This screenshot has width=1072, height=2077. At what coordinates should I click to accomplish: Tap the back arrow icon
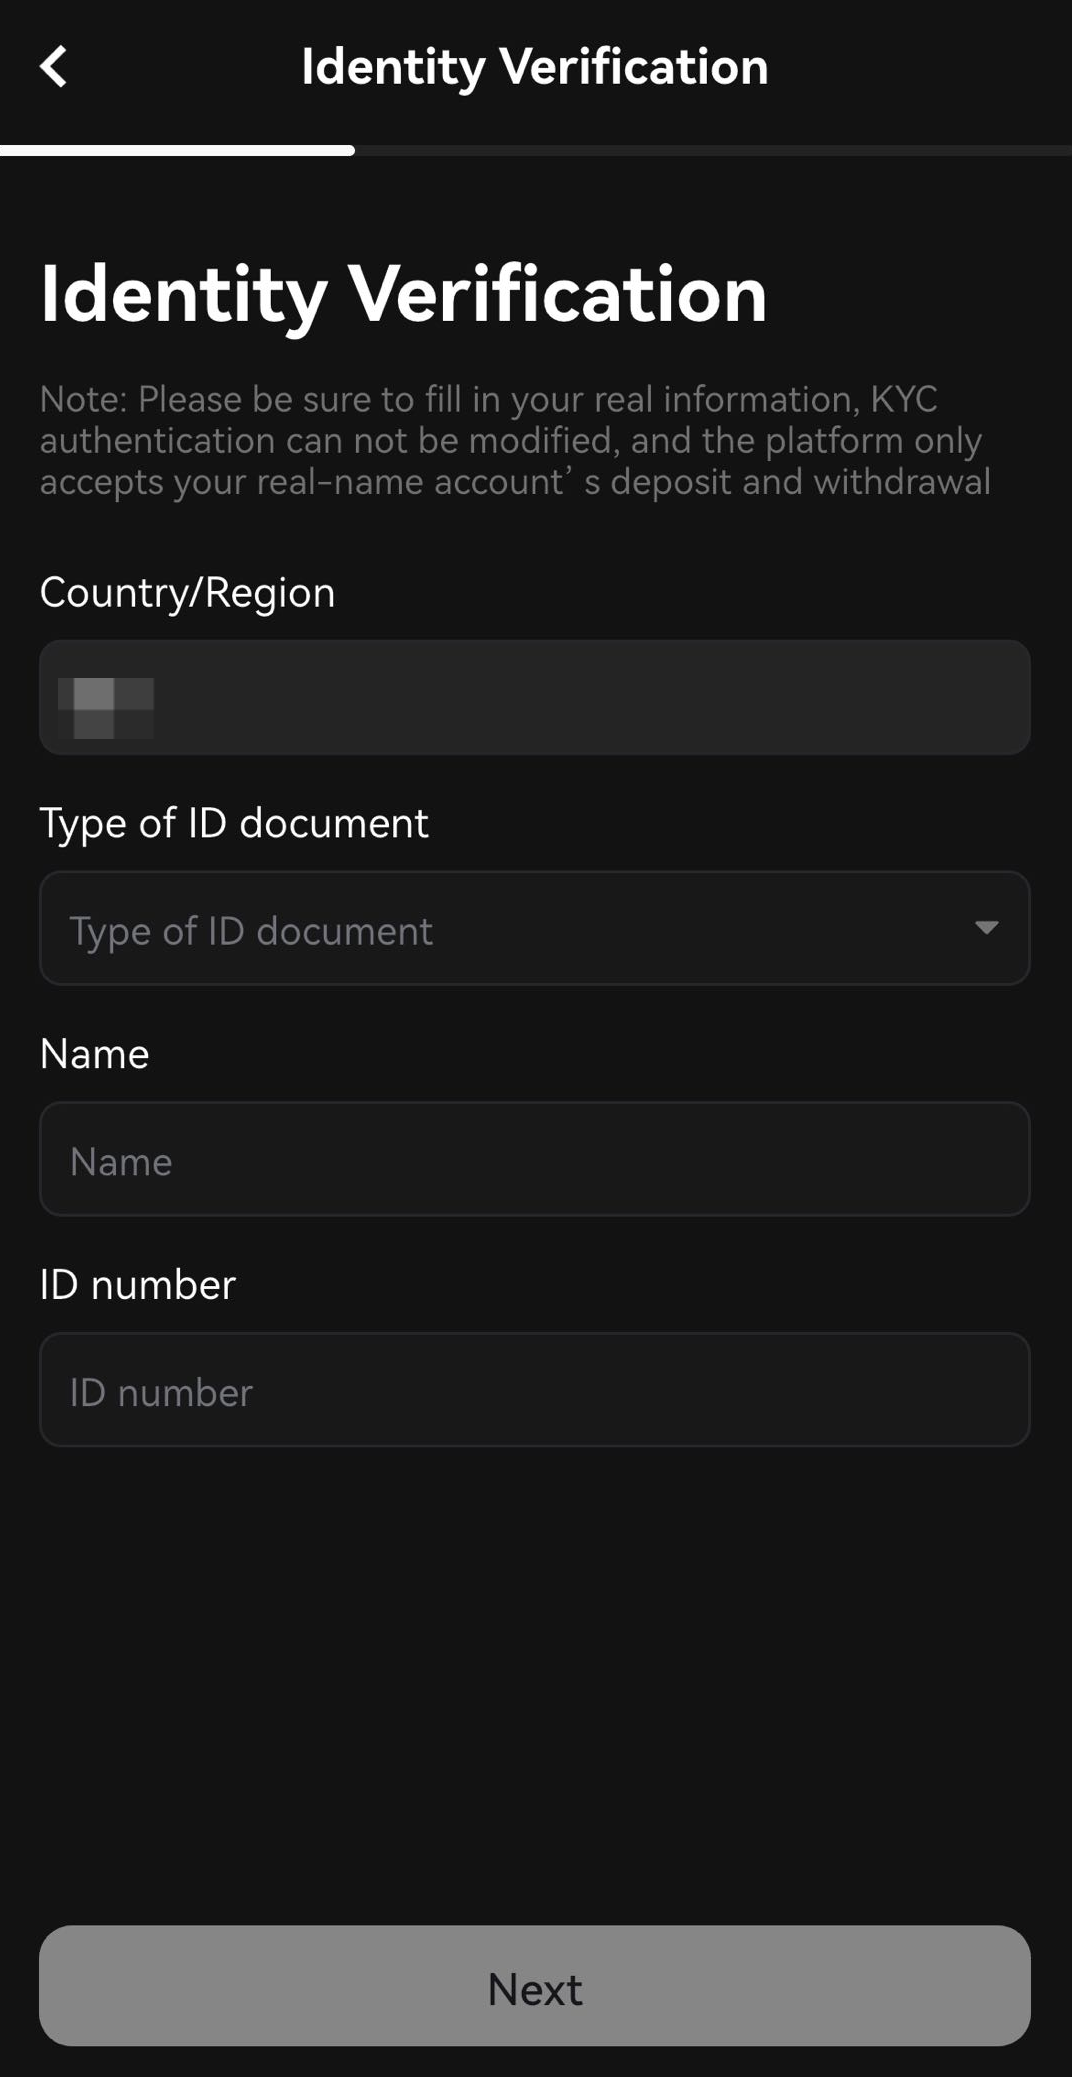click(54, 67)
